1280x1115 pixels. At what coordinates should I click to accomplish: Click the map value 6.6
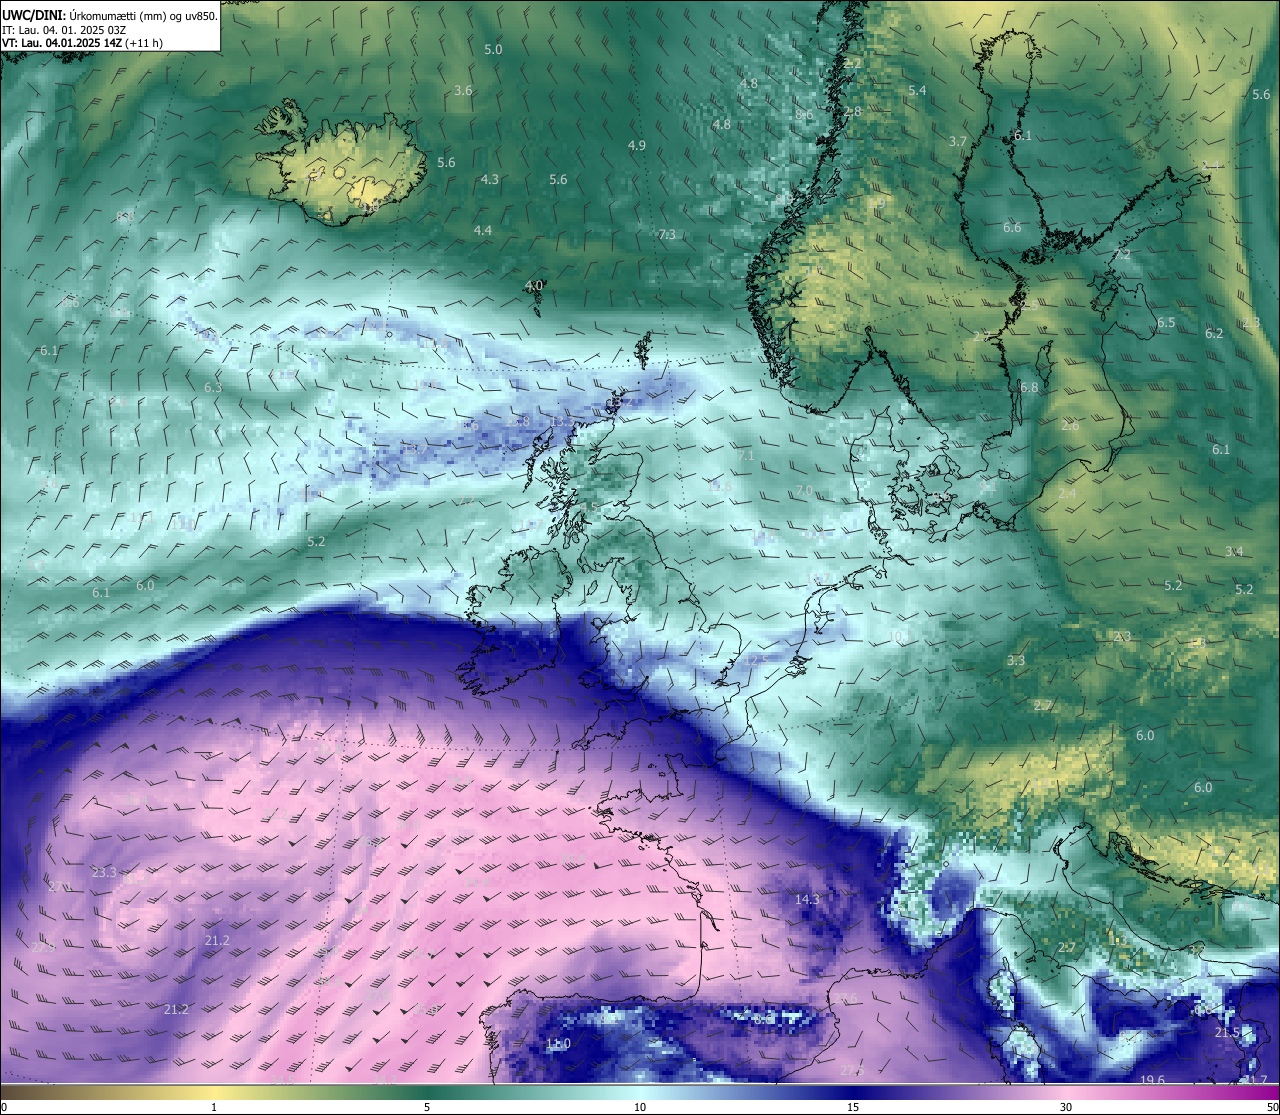[x=1012, y=227]
